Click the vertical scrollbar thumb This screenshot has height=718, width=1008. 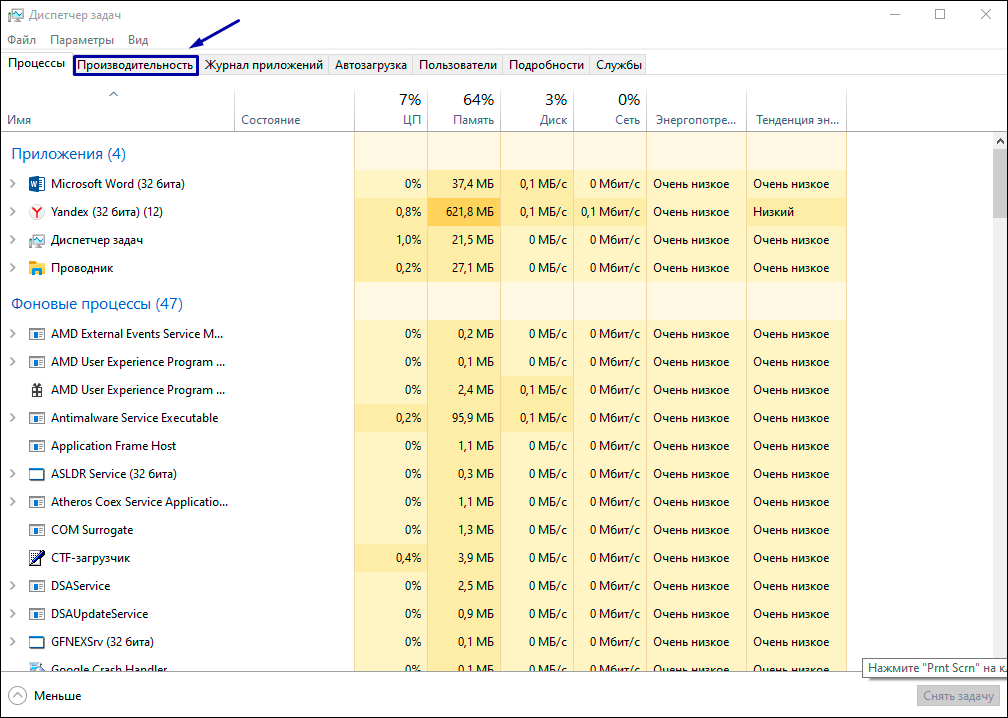coord(999,180)
